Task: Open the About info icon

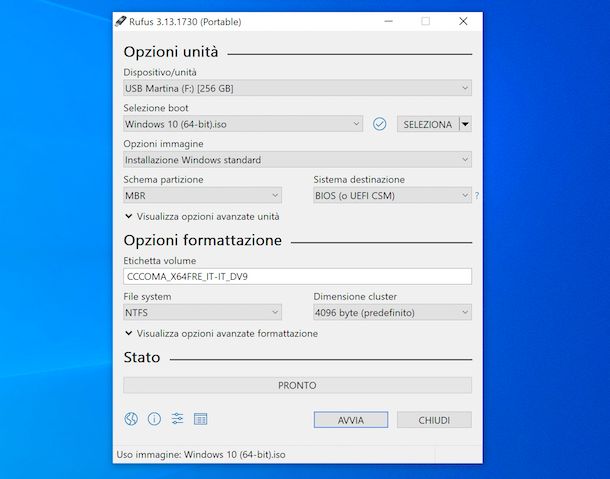Action: pyautogui.click(x=154, y=419)
